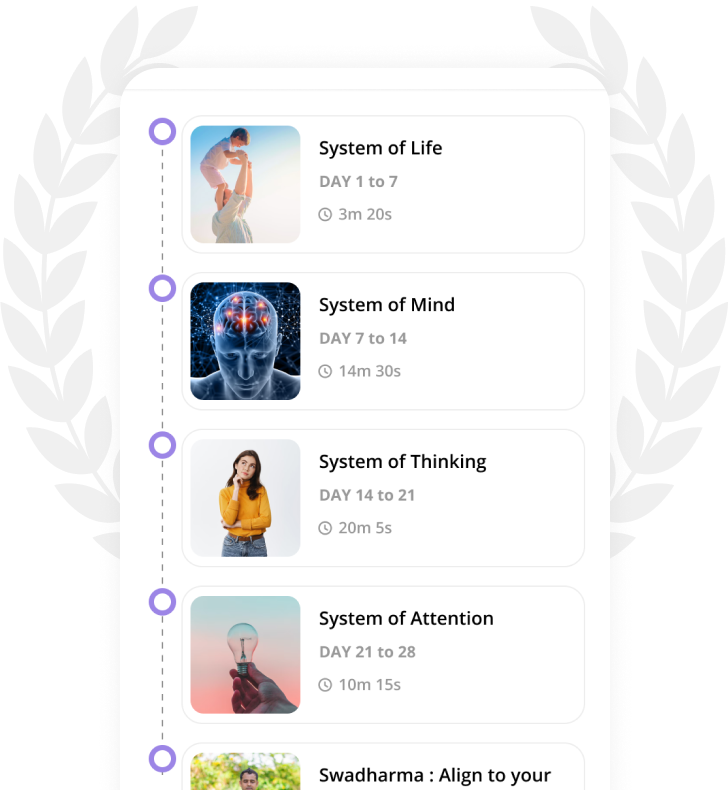The width and height of the screenshot is (728, 790).
Task: Select the timeline marker next to Swadharma
Action: tap(162, 758)
